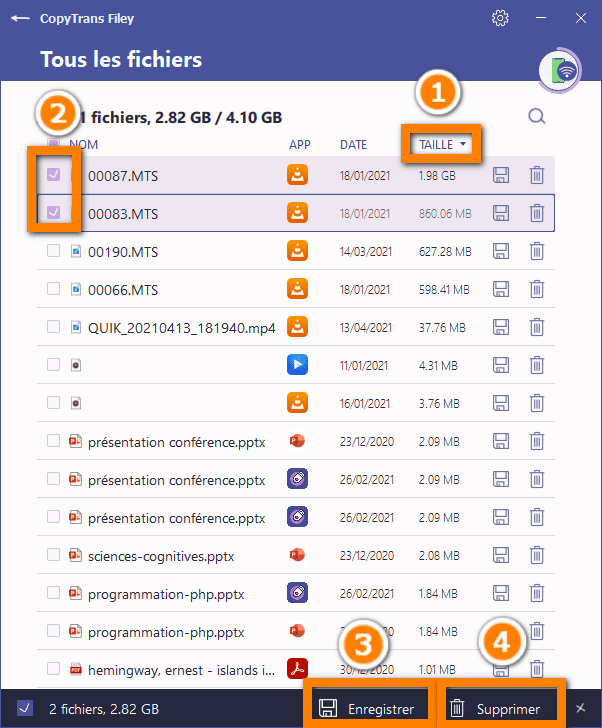Save the 26/02/2021 programmation-php.pptx via floppy icon
This screenshot has width=602, height=728.
coord(501,593)
